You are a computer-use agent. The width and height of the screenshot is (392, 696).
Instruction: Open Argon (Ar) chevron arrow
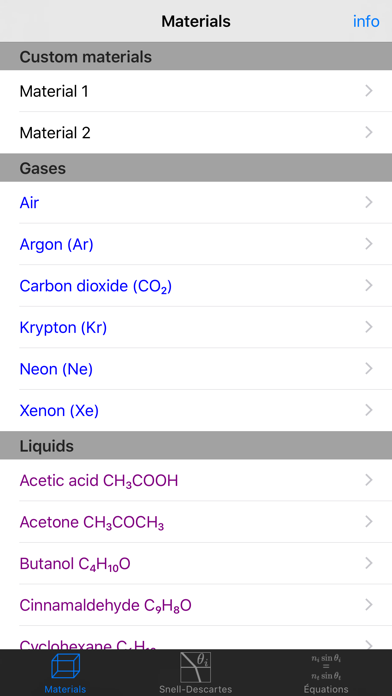368,244
